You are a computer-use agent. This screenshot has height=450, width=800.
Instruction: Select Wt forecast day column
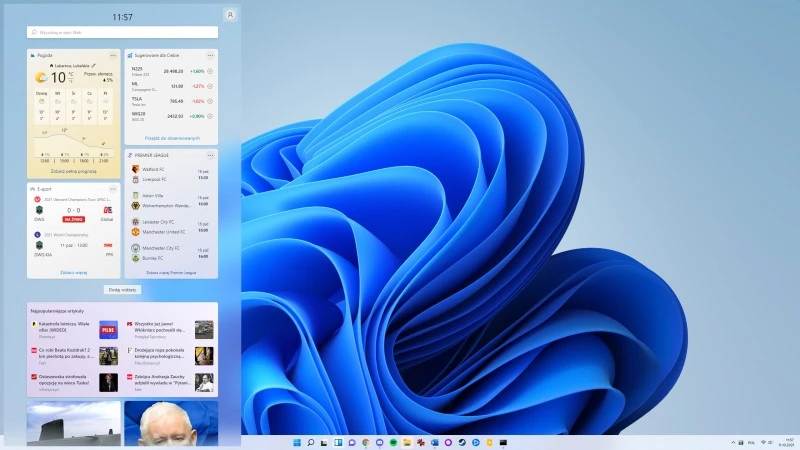point(58,107)
